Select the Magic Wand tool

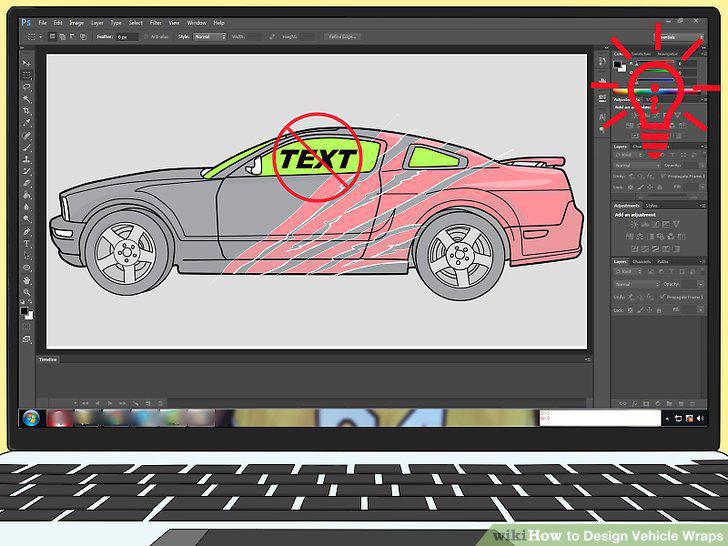pos(27,99)
